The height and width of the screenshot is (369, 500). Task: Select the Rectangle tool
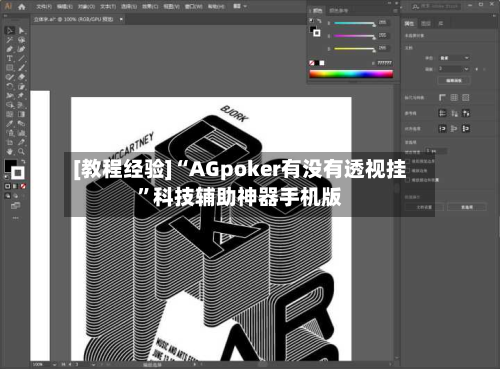pyautogui.click(x=10, y=68)
